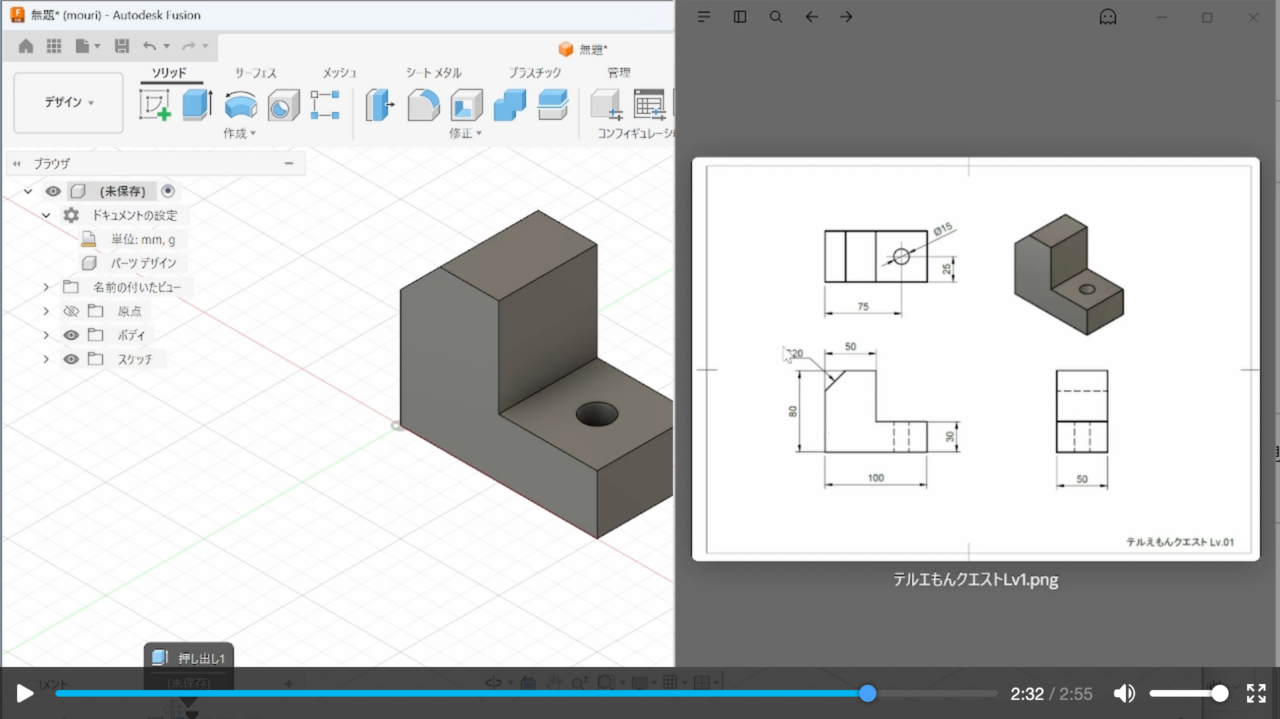1280x719 pixels.
Task: Select the Combine tool
Action: click(x=510, y=104)
